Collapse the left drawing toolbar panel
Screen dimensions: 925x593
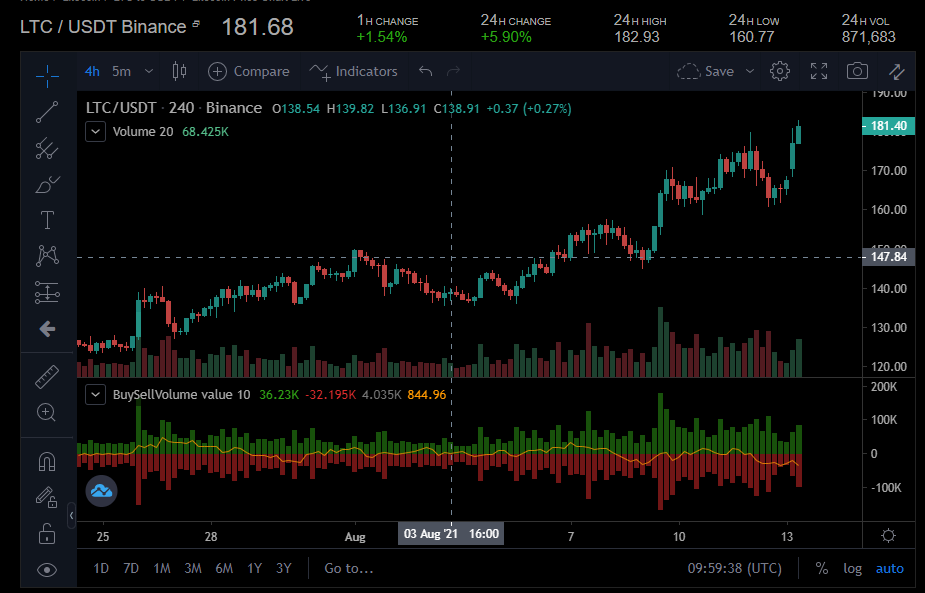(x=71, y=516)
